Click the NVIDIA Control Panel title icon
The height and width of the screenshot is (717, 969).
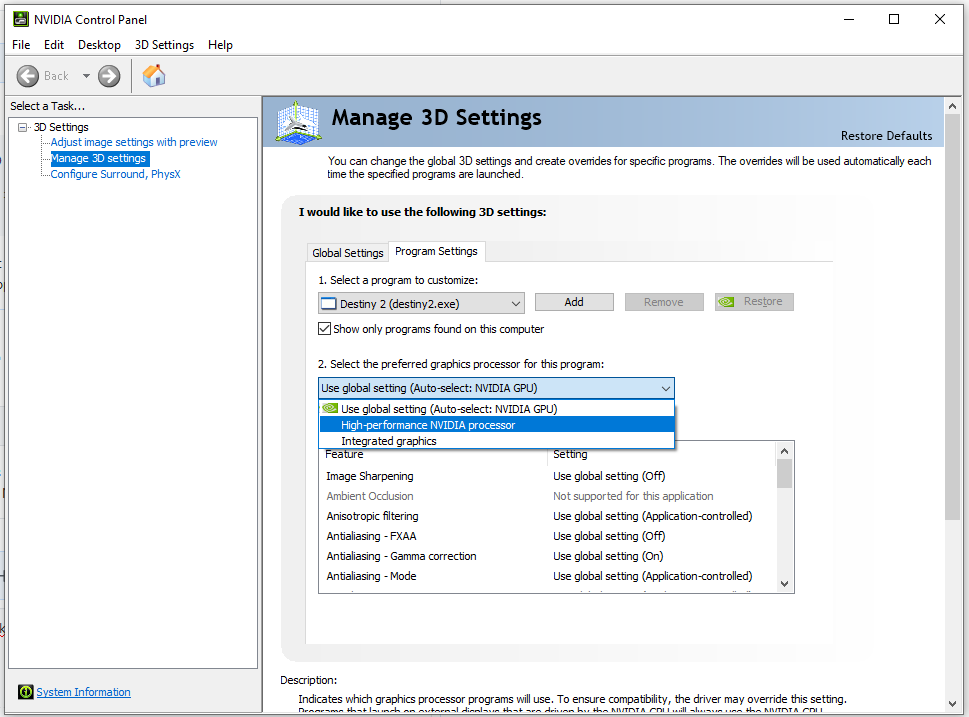tap(21, 19)
